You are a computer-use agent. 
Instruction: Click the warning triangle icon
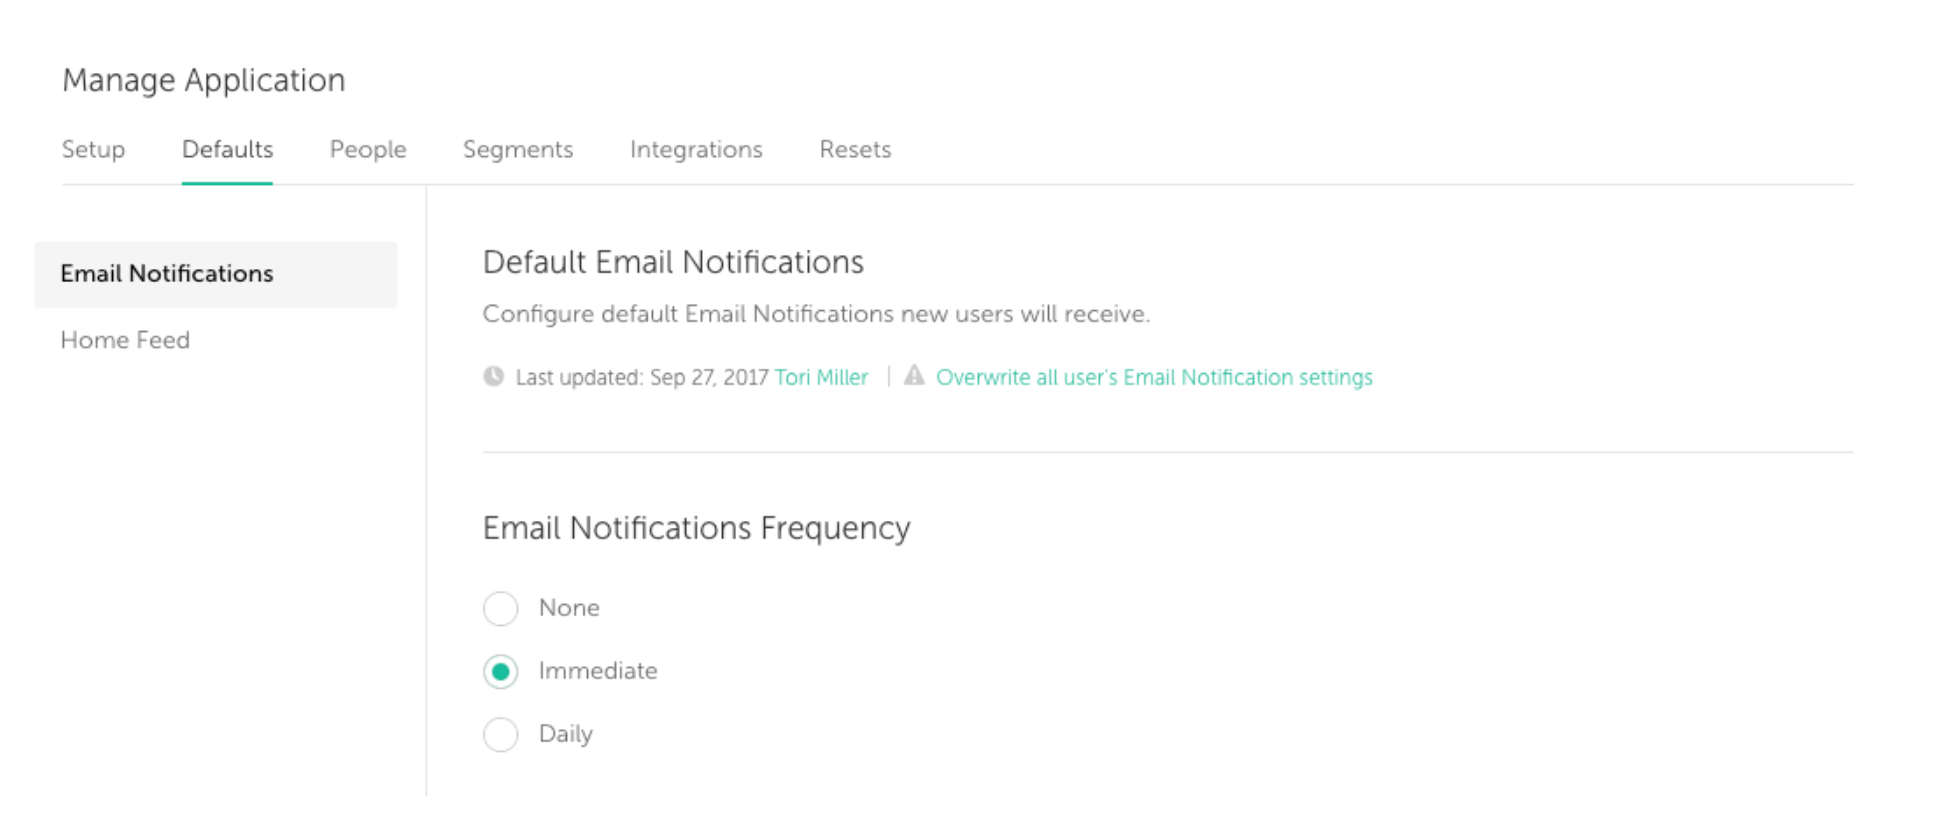[914, 376]
